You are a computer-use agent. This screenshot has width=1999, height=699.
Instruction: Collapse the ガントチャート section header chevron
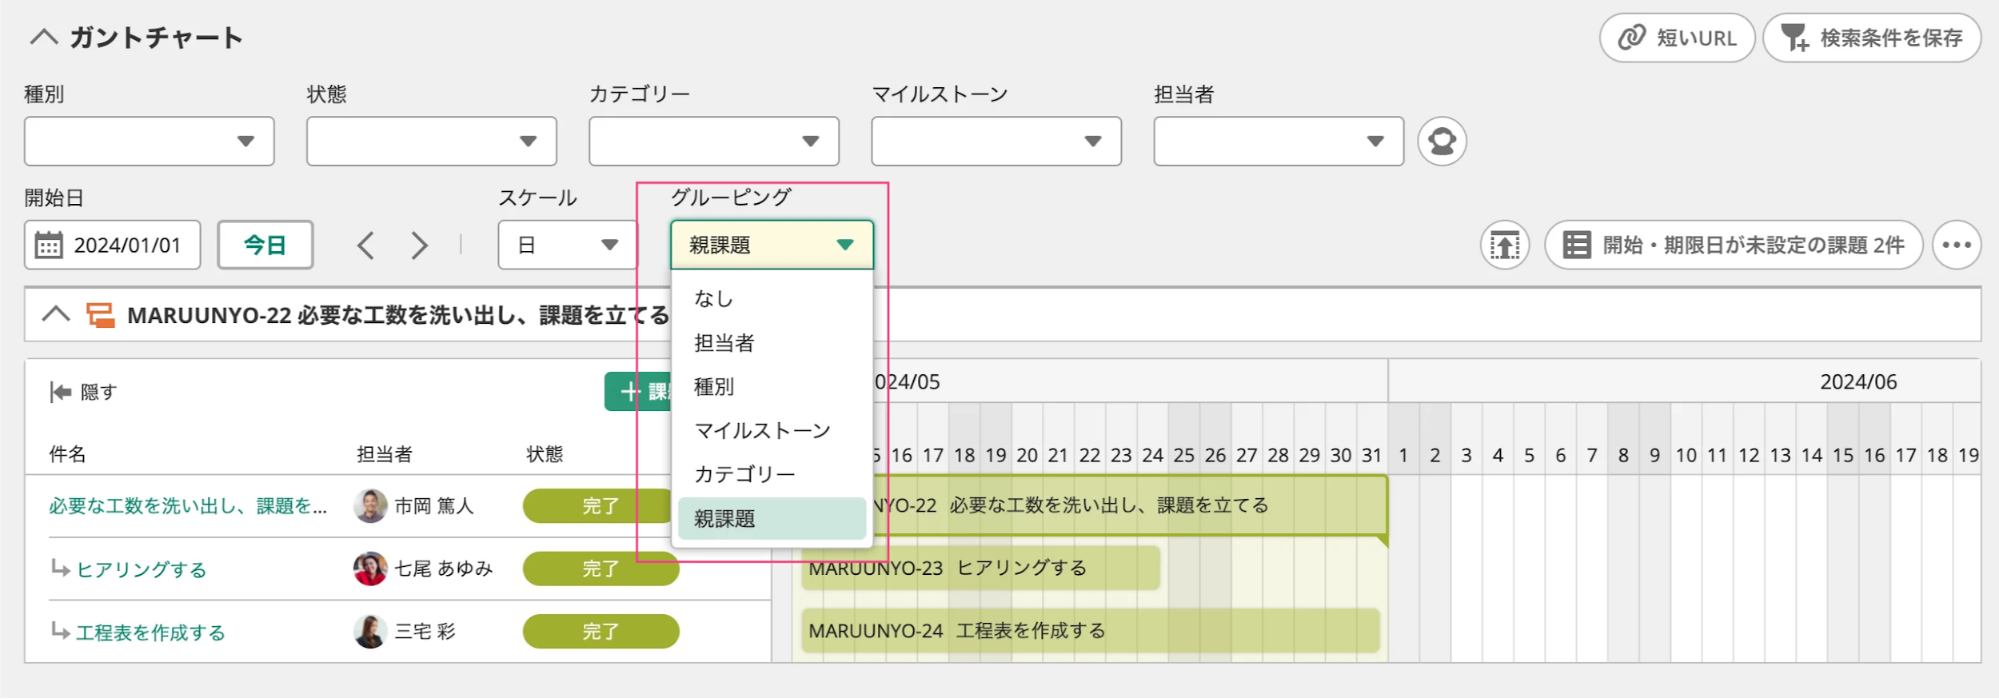(x=43, y=37)
